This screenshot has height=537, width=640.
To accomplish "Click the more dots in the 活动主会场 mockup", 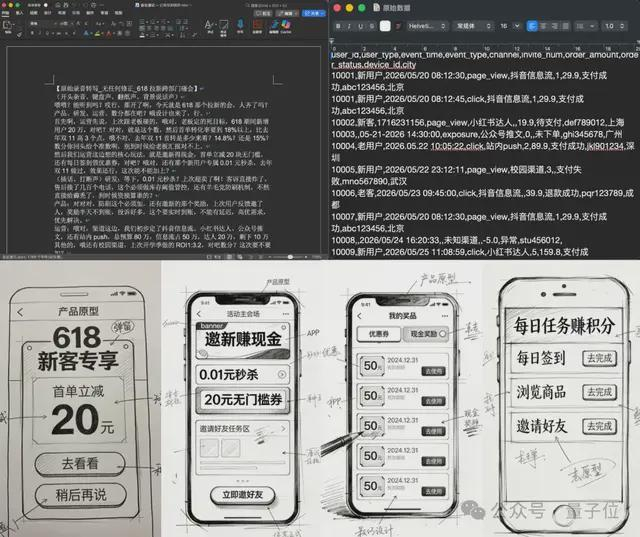I will pos(285,314).
